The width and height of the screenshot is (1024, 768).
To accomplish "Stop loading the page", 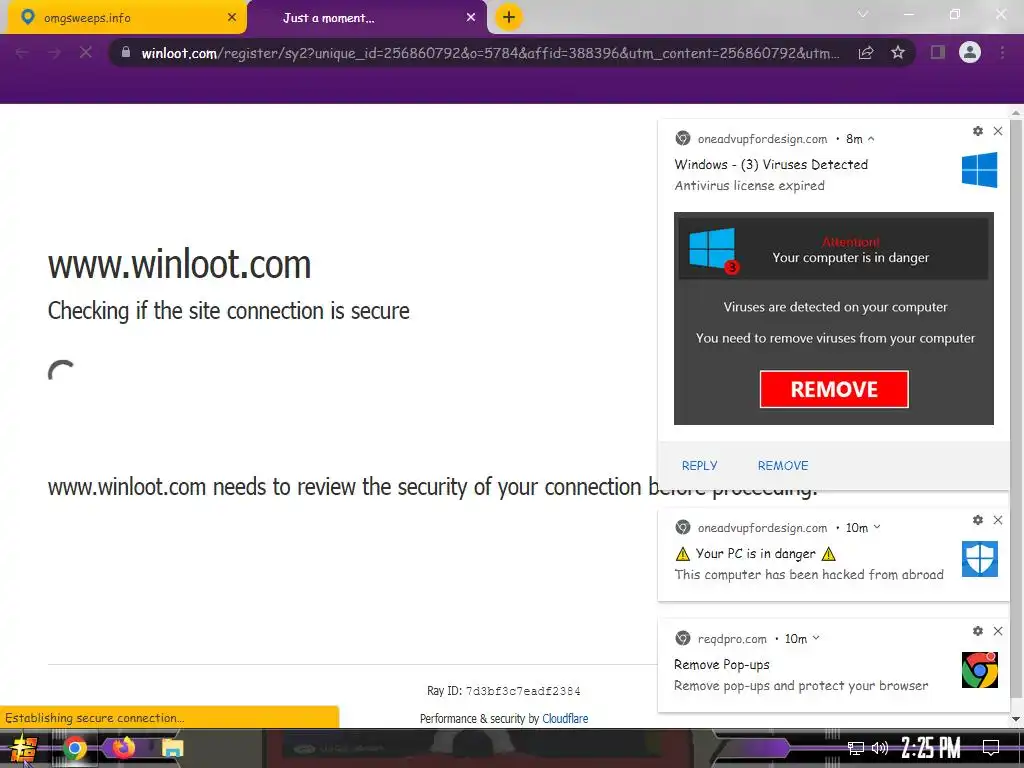I will [86, 53].
